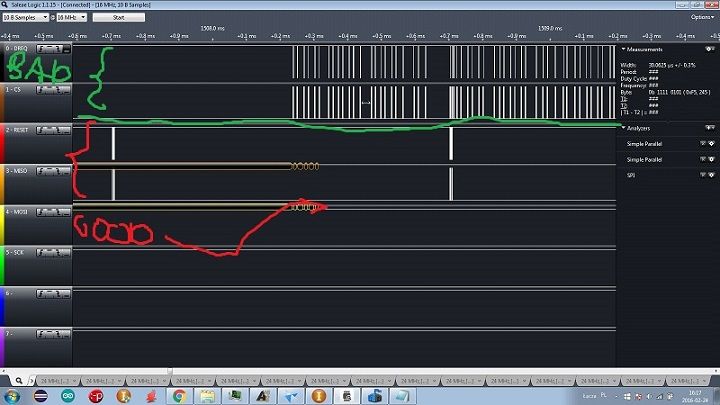This screenshot has height=405, width=720.
Task: Click the 1508.0 ms timeline marker
Action: [x=213, y=28]
